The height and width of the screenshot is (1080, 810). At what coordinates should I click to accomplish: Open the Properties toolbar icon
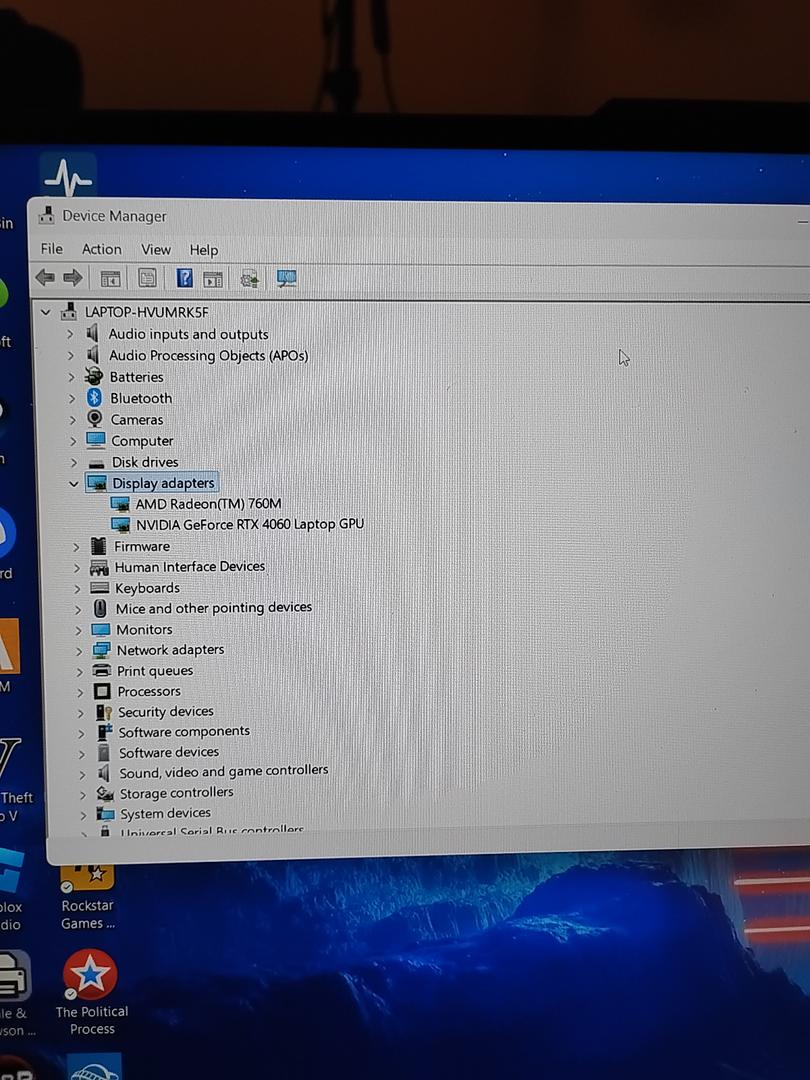click(x=147, y=278)
